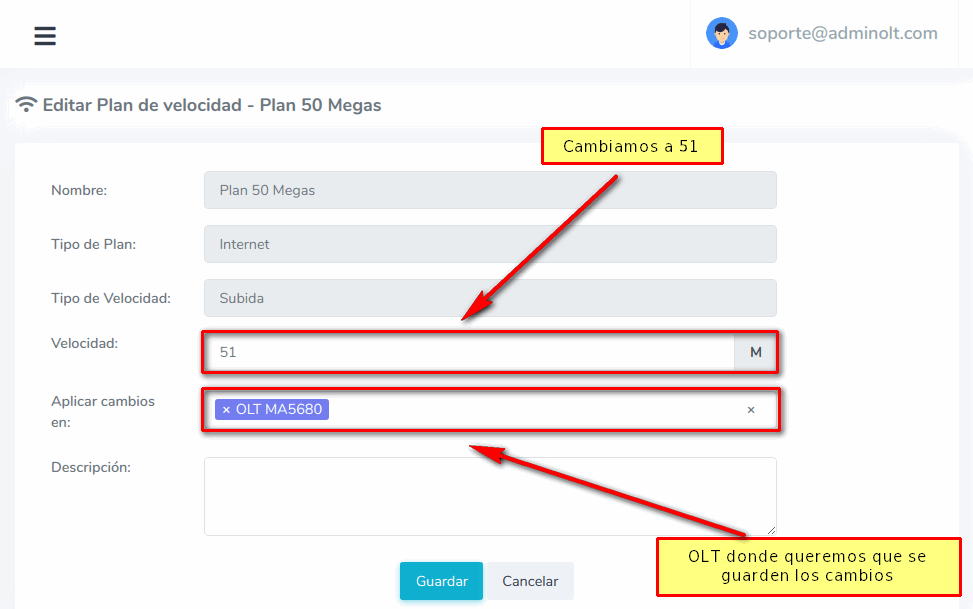Click the wifi icon beside the page title
Screen dimensions: 973x609
27,105
